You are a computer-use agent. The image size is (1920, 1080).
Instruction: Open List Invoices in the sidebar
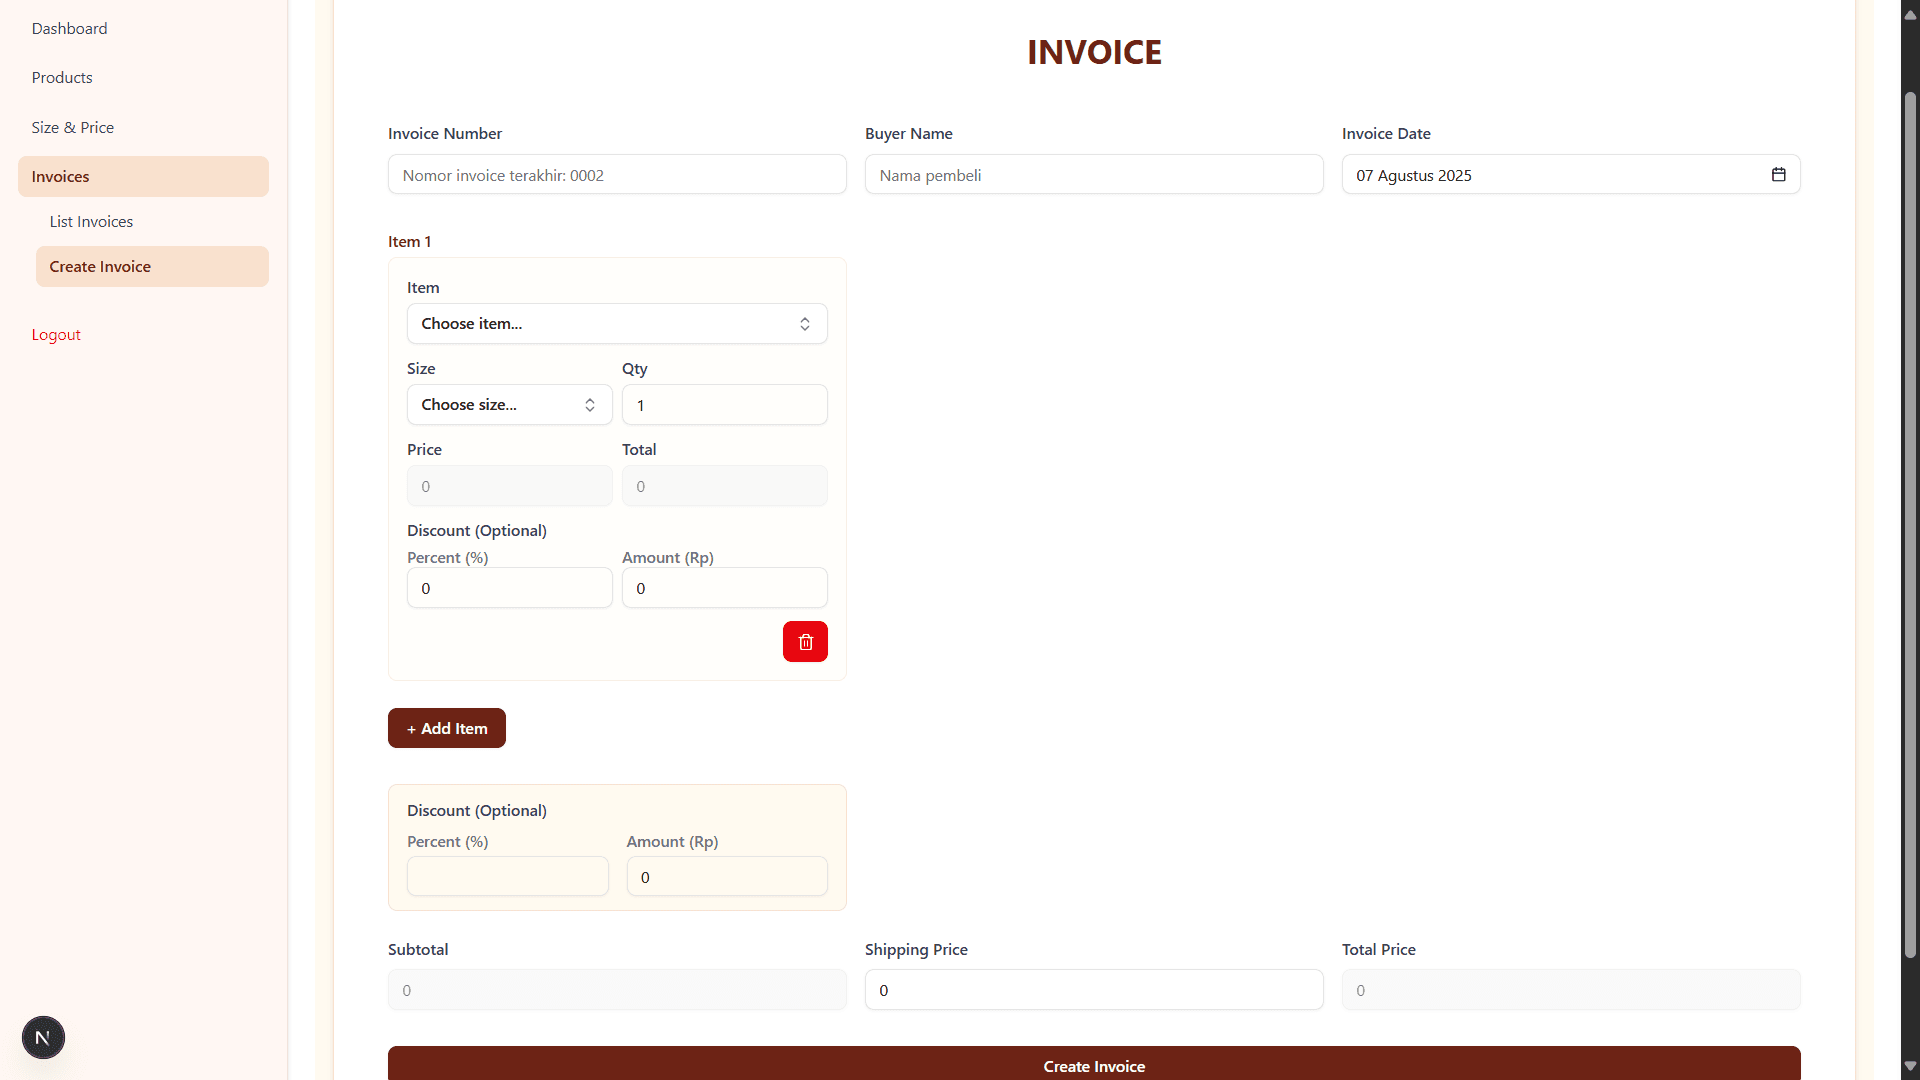point(91,221)
